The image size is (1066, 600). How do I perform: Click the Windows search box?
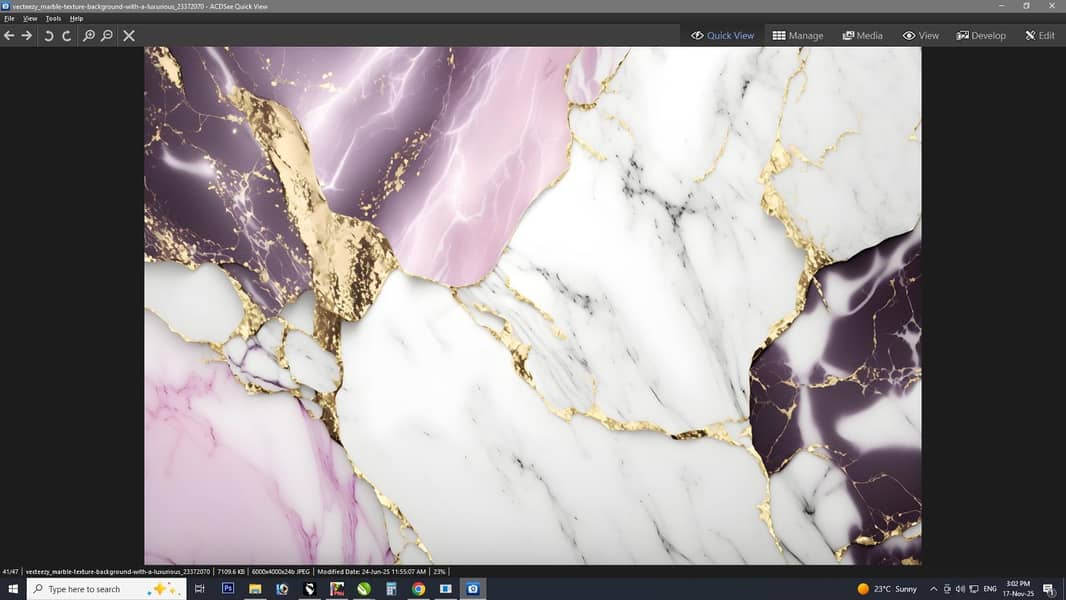[x=107, y=589]
